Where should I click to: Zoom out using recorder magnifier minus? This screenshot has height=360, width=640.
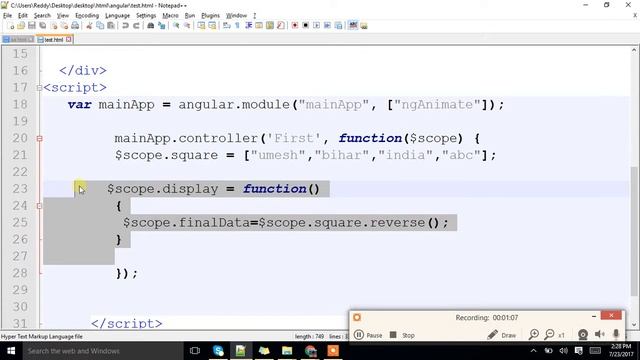pos(549,335)
